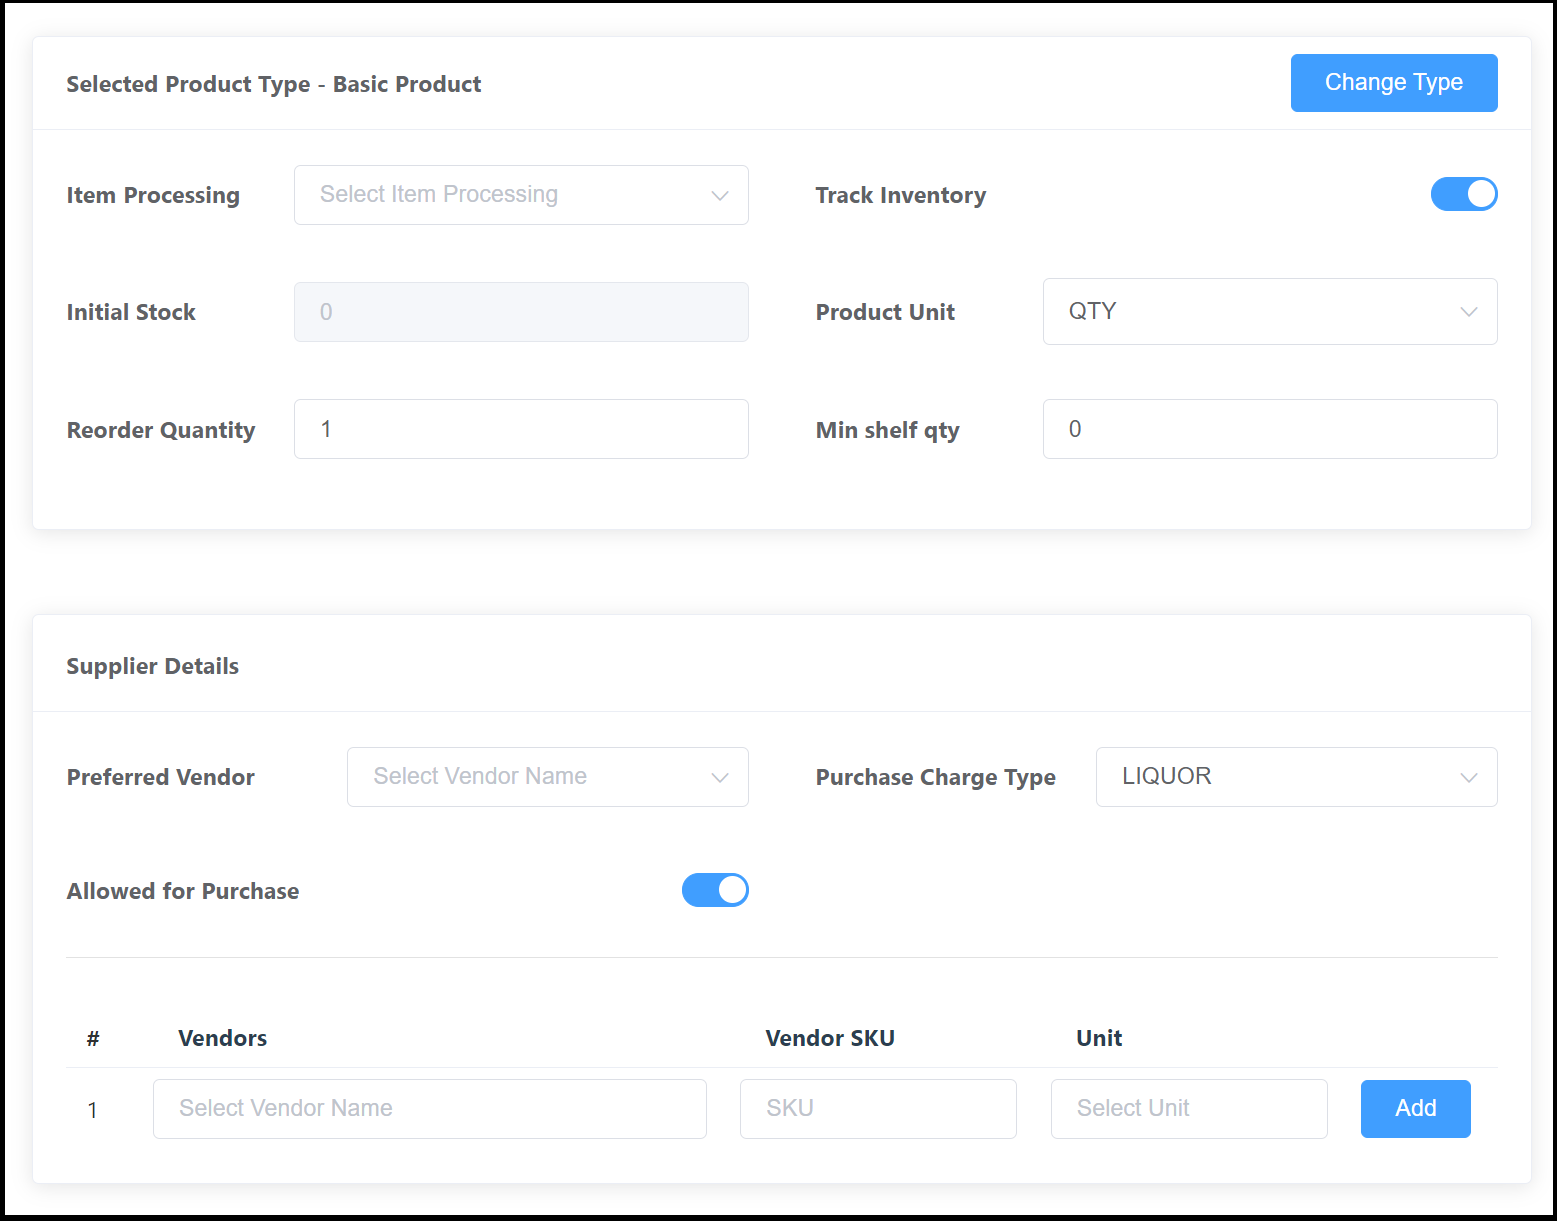Viewport: 1557px width, 1223px height.
Task: Open the Select Unit dropdown in vendor row
Action: click(1188, 1109)
